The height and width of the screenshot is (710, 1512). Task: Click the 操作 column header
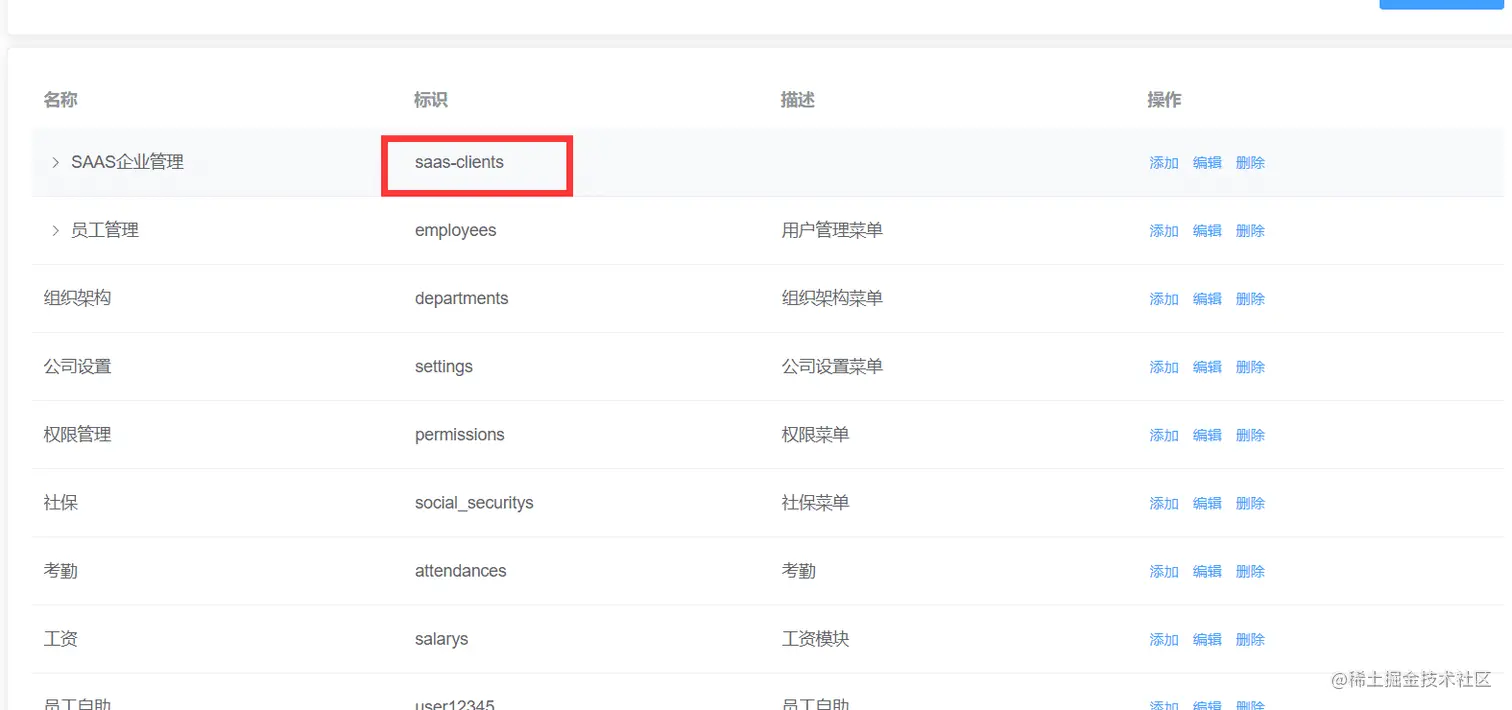click(x=1164, y=99)
